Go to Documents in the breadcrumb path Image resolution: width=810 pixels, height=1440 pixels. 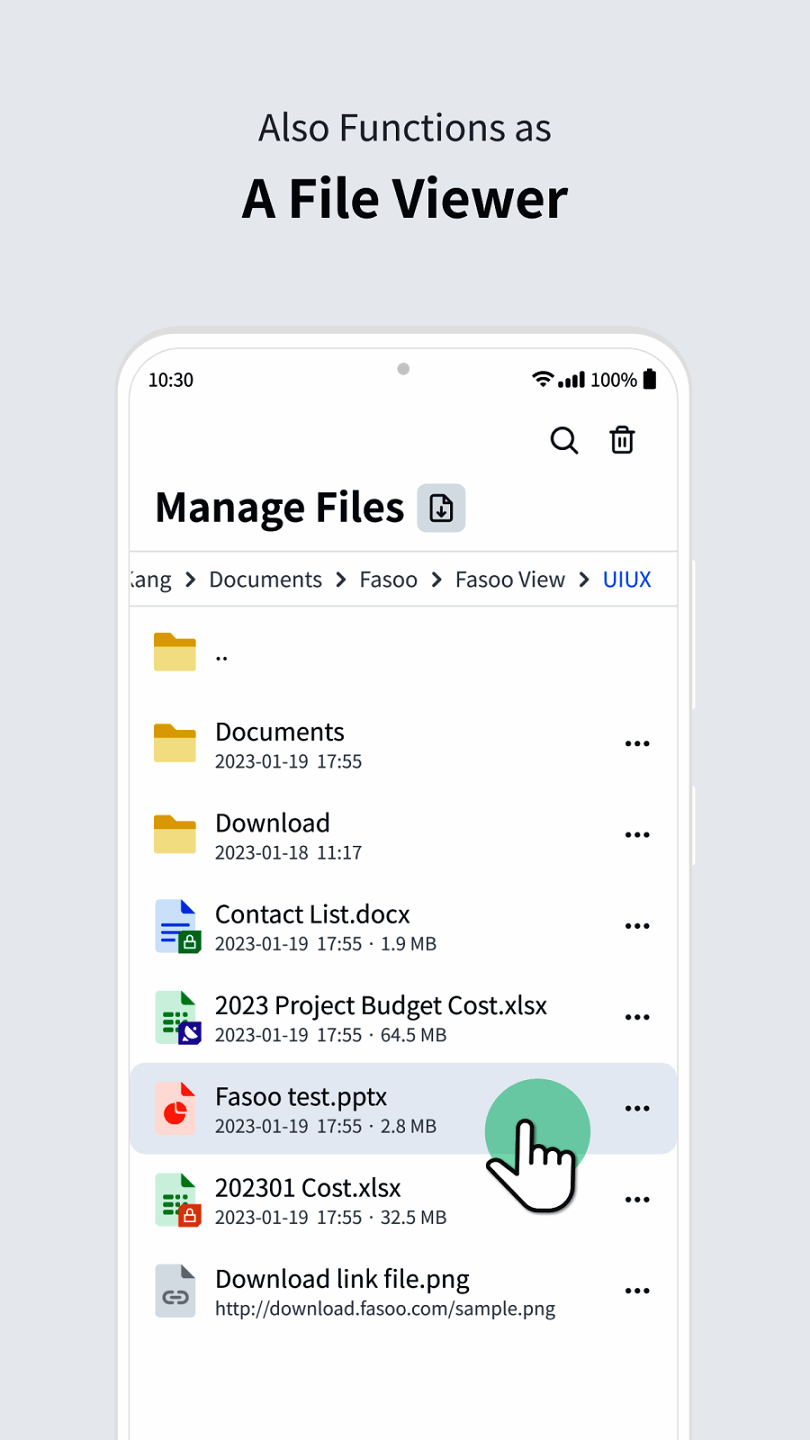[265, 580]
